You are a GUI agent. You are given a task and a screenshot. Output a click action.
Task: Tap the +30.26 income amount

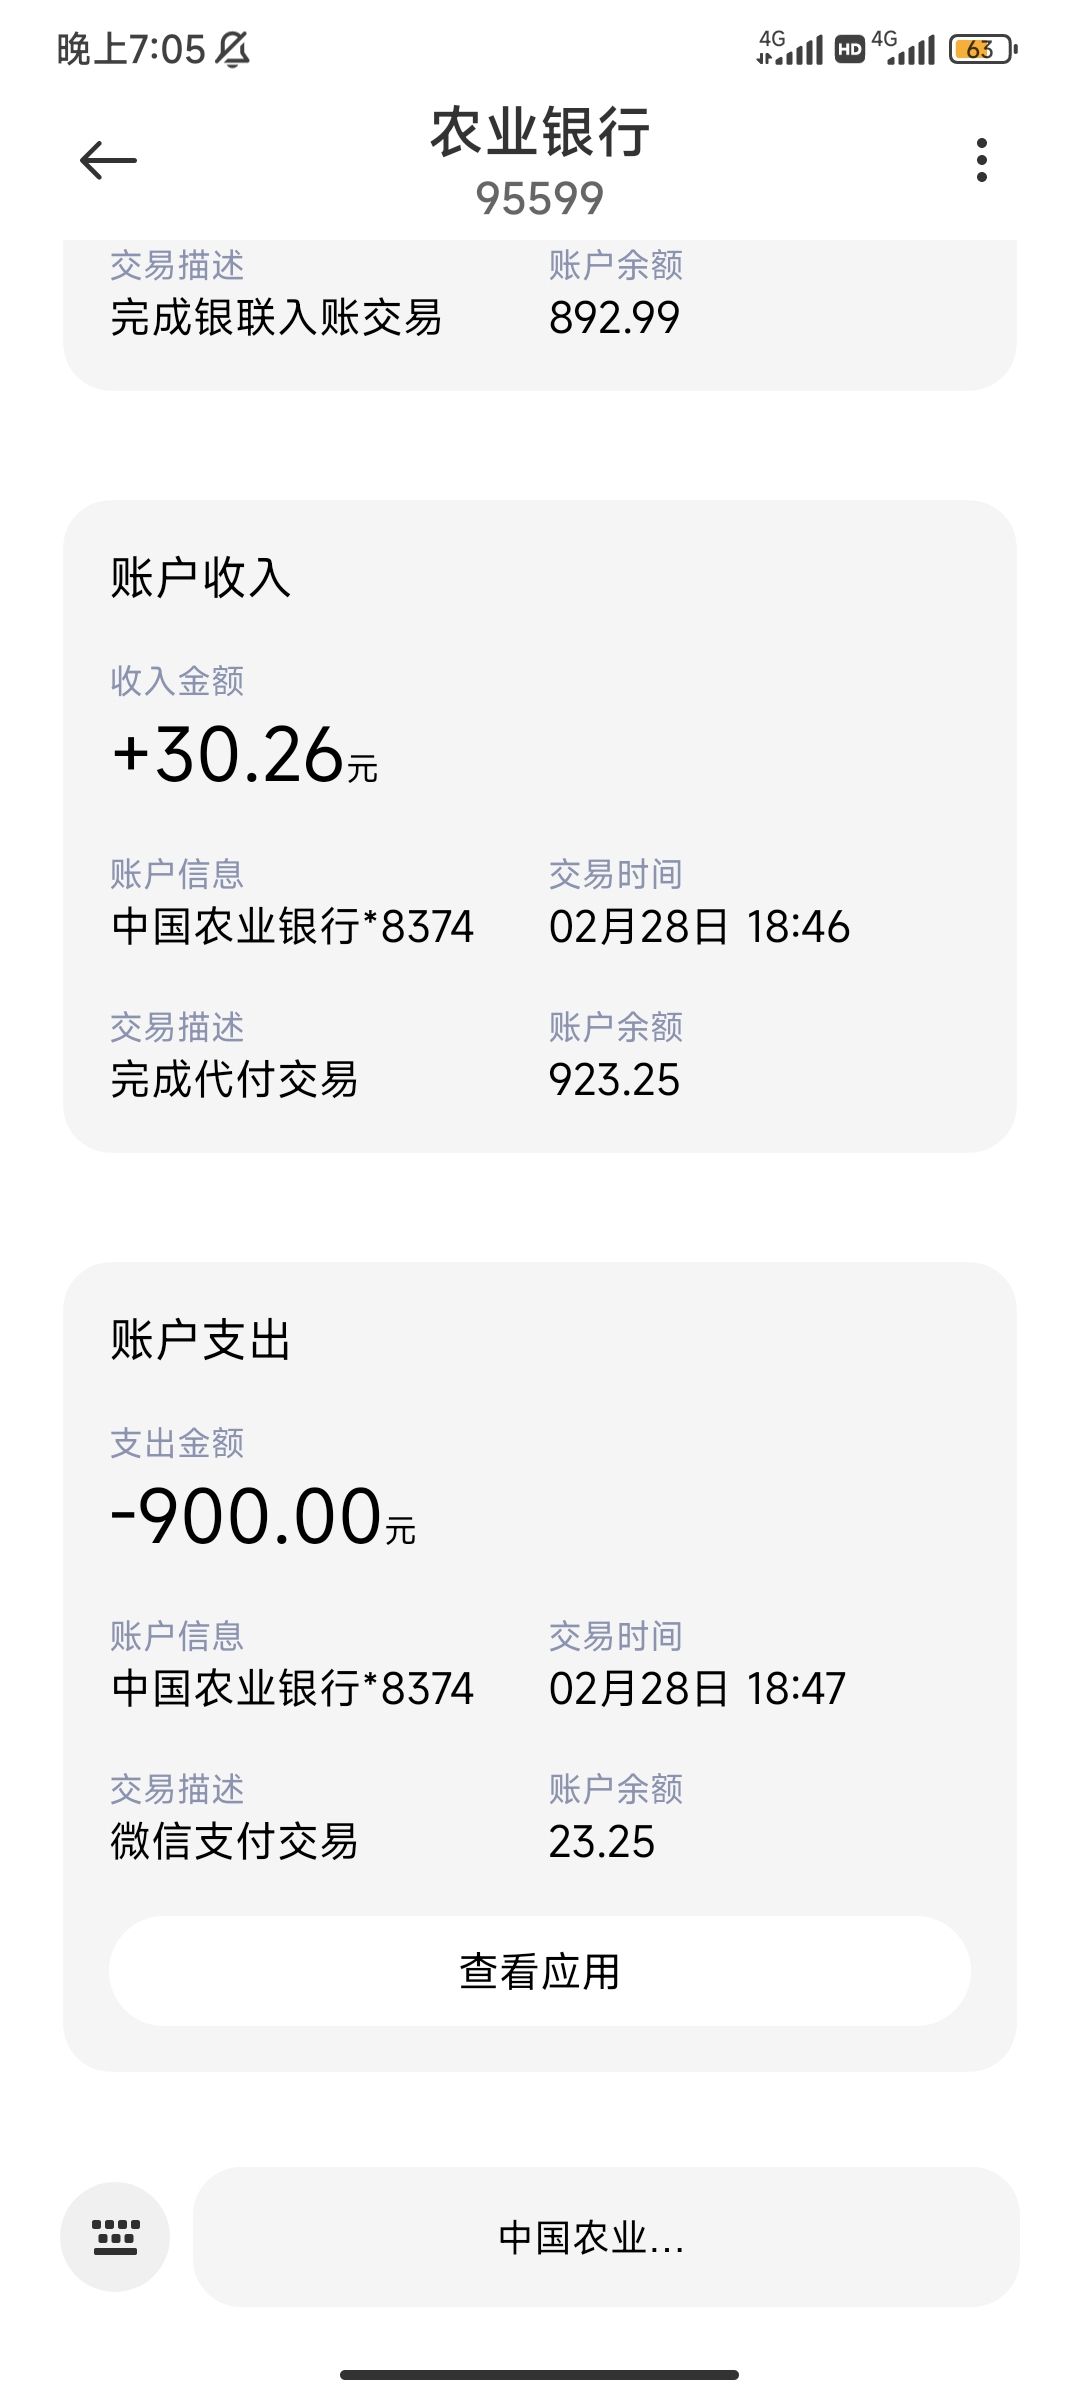pyautogui.click(x=245, y=756)
